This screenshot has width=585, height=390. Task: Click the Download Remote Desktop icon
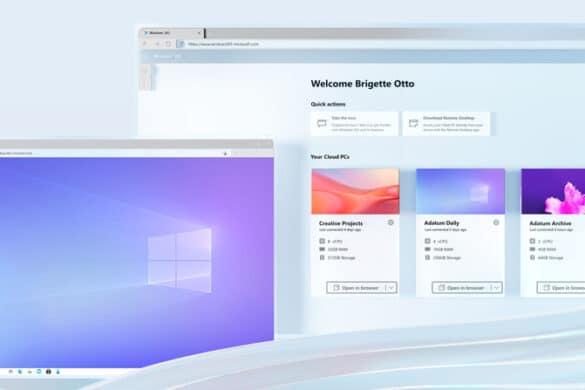click(x=413, y=123)
